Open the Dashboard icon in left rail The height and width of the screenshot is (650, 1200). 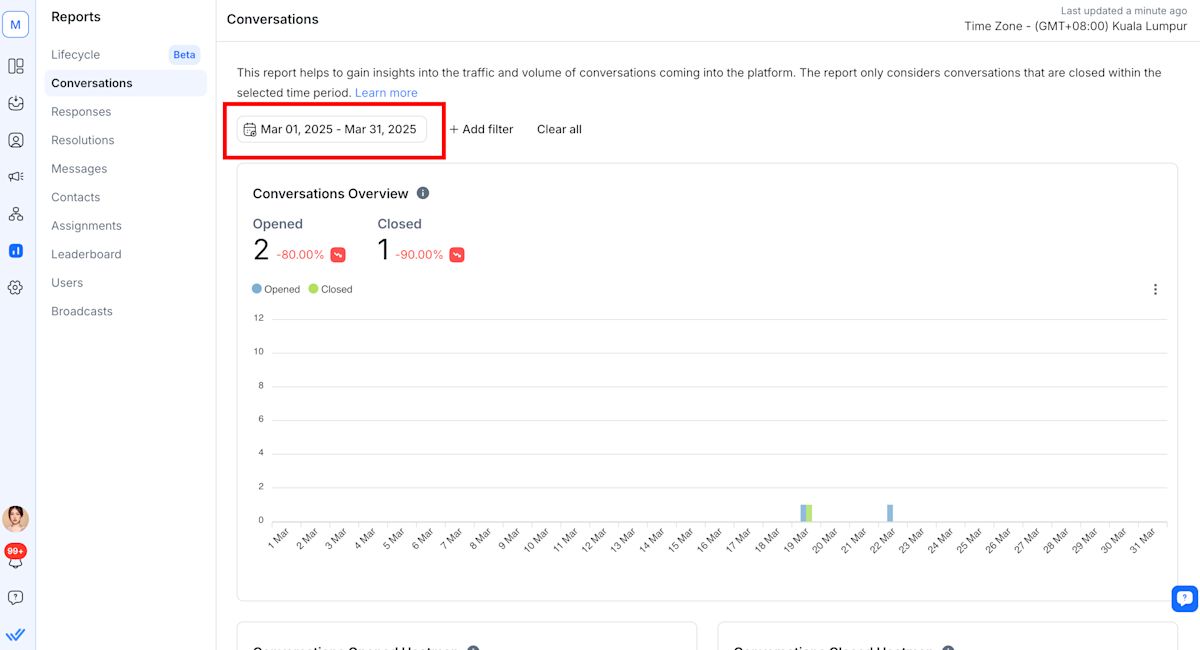pos(16,66)
